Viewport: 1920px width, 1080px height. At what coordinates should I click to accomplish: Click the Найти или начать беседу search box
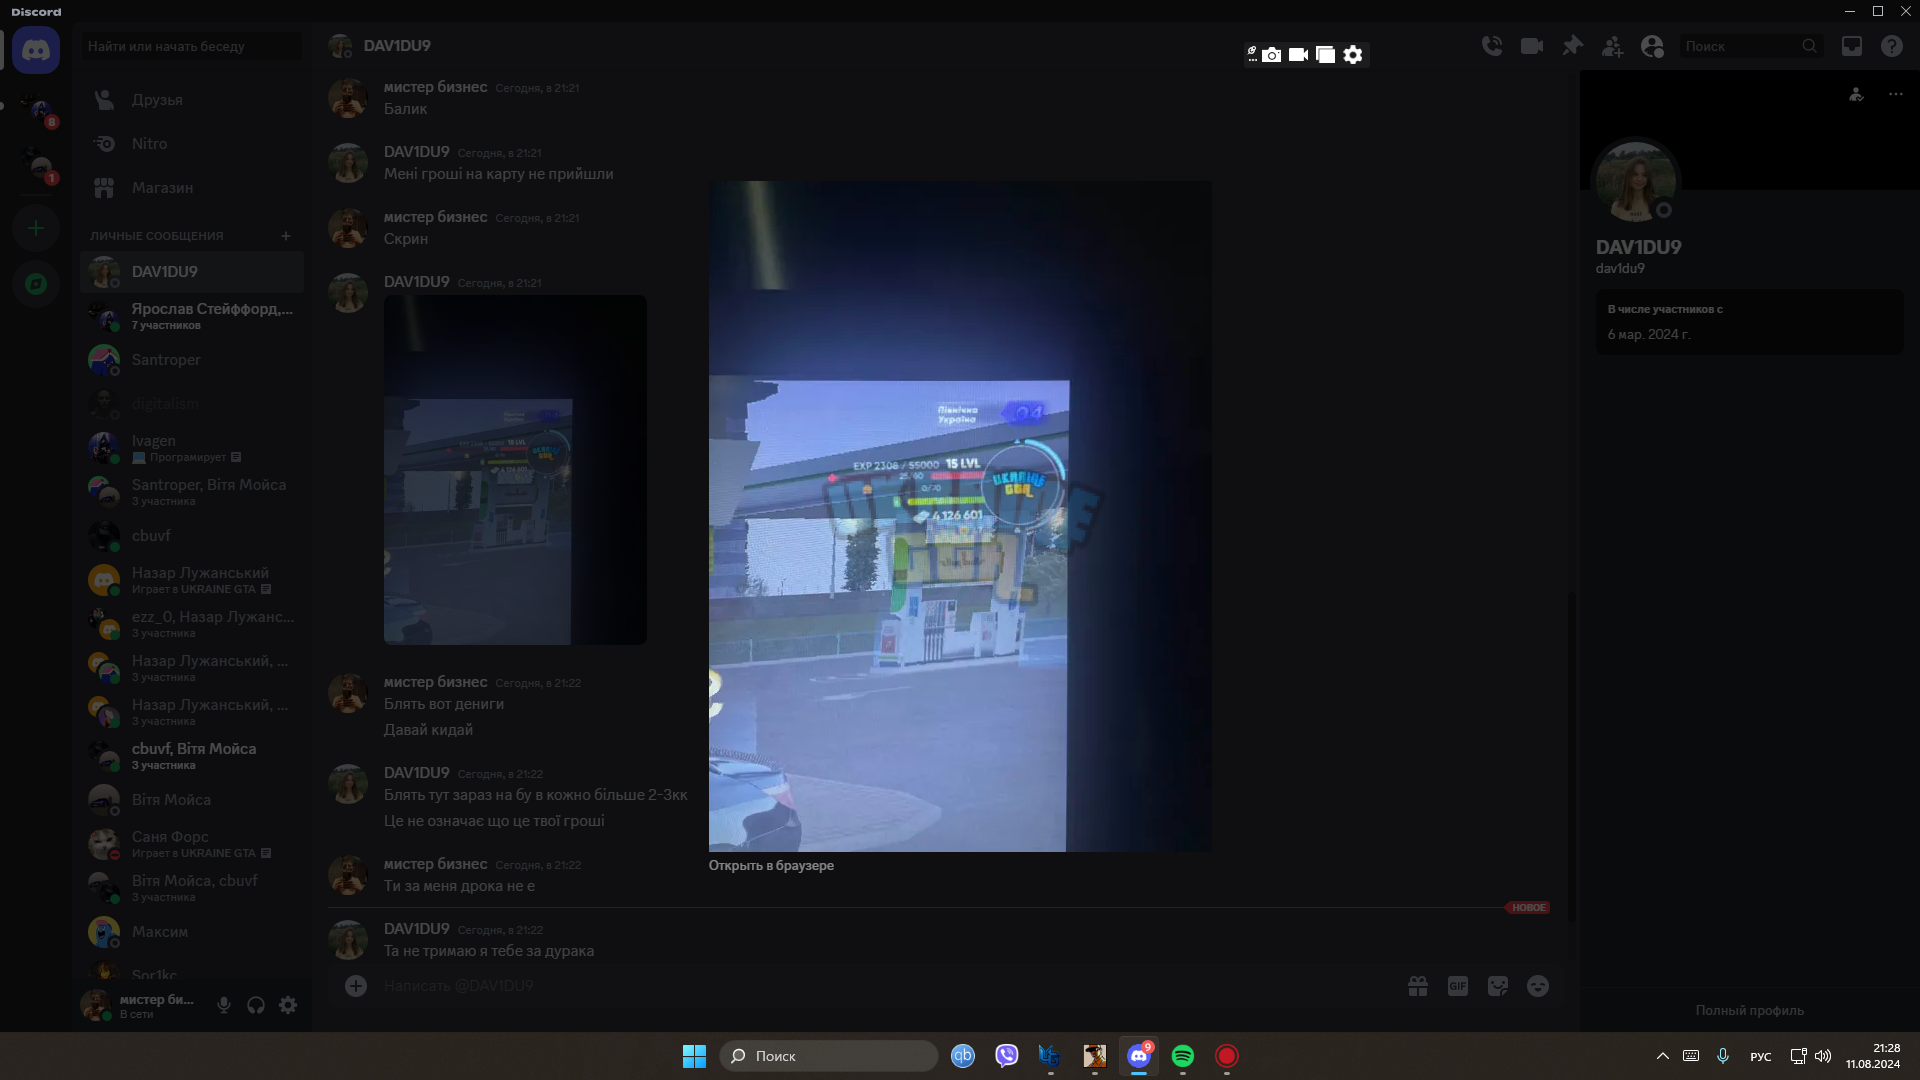tap(192, 46)
